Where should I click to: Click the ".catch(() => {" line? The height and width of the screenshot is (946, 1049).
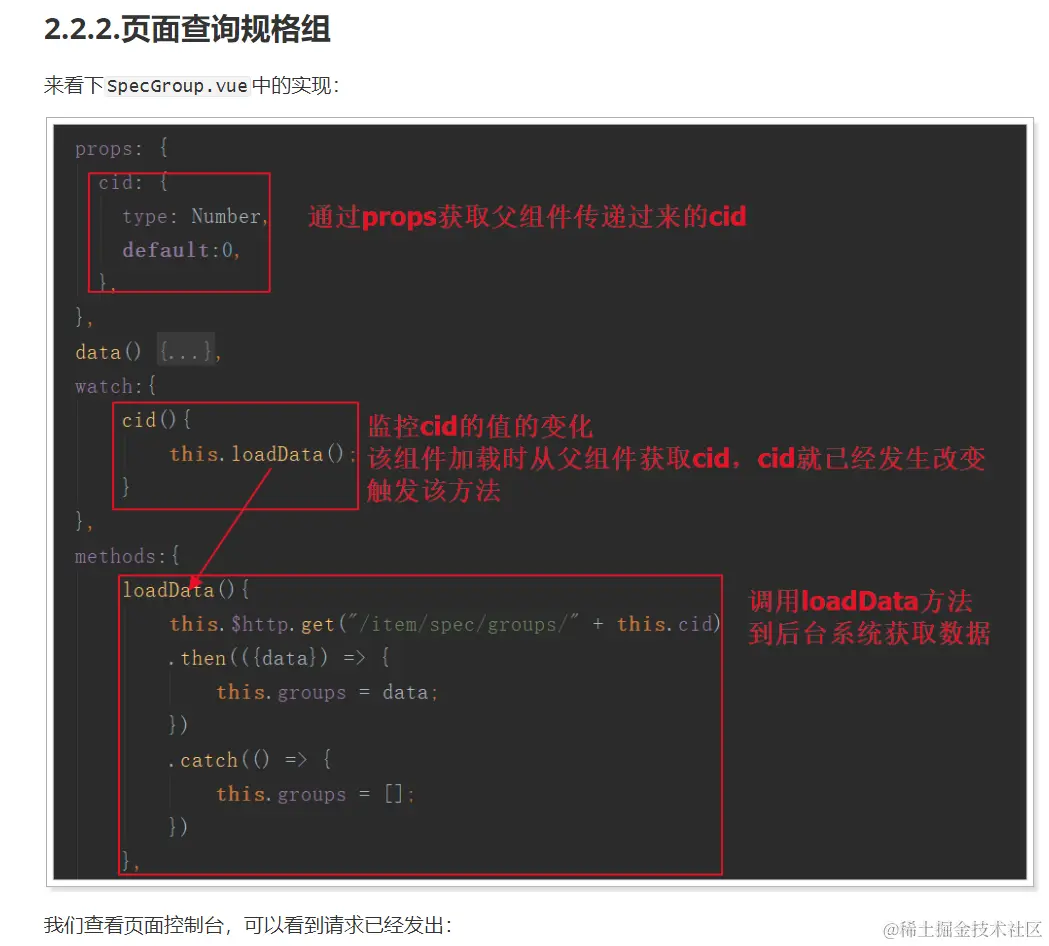[250, 760]
